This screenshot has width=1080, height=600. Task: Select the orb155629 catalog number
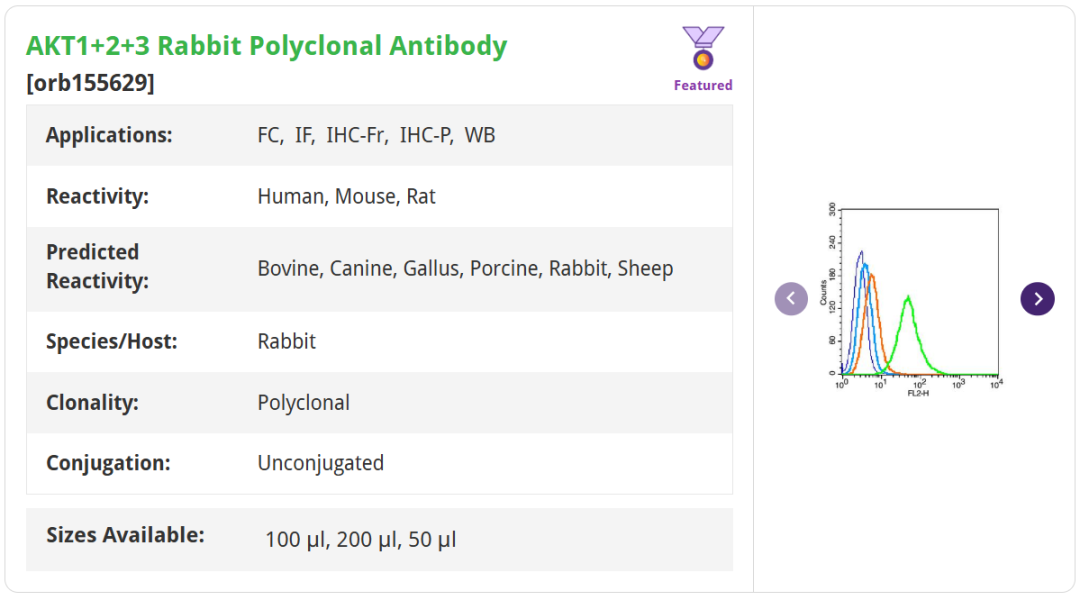click(91, 83)
